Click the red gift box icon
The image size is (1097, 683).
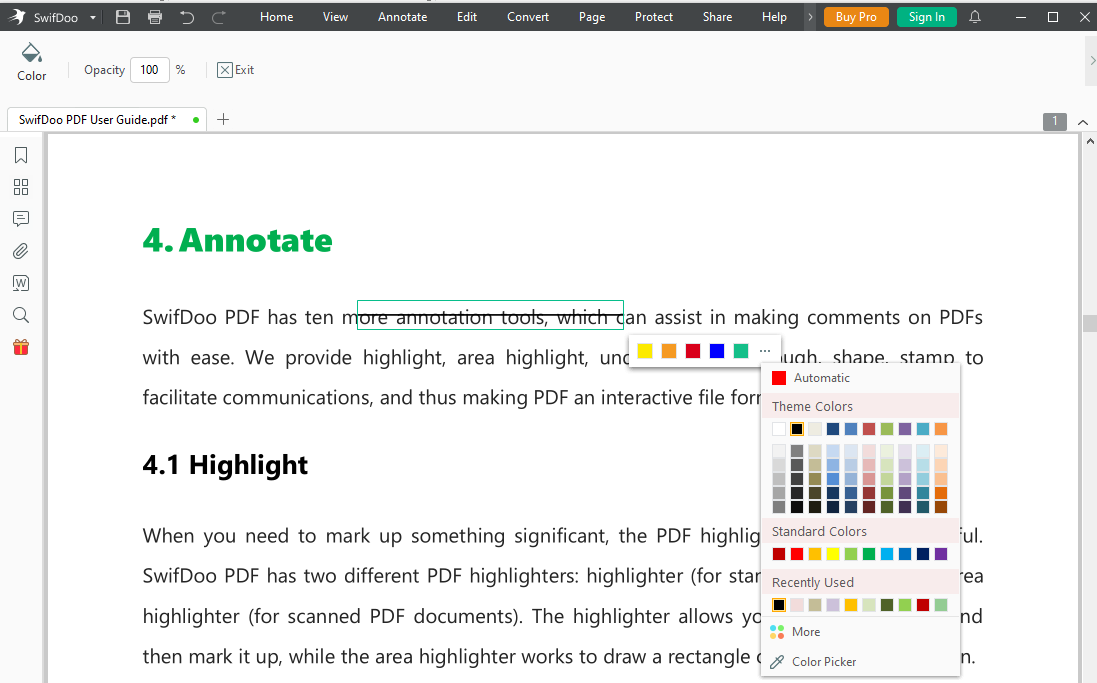(x=21, y=347)
